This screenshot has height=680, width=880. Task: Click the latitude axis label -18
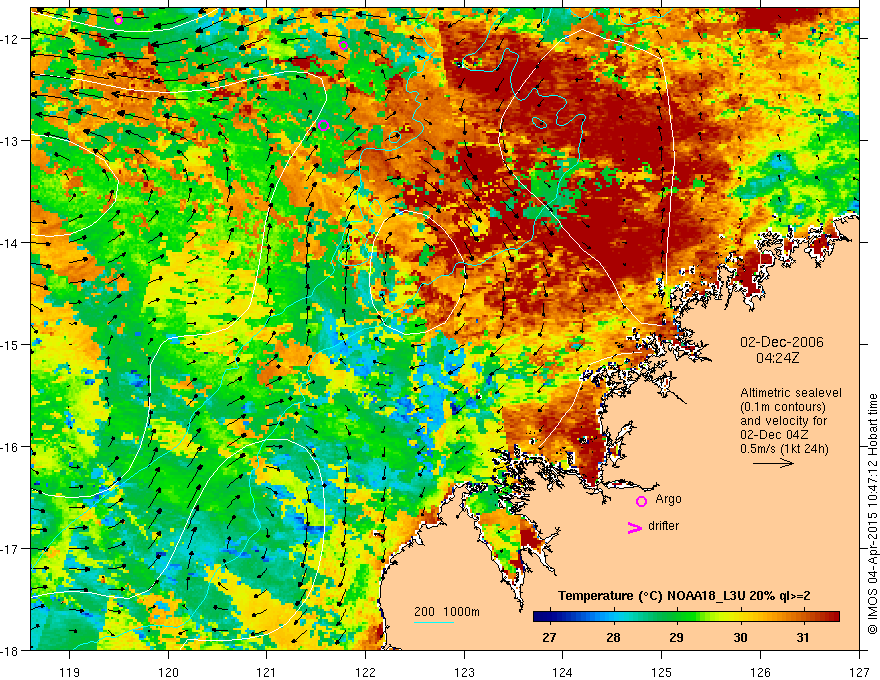[x=10, y=650]
